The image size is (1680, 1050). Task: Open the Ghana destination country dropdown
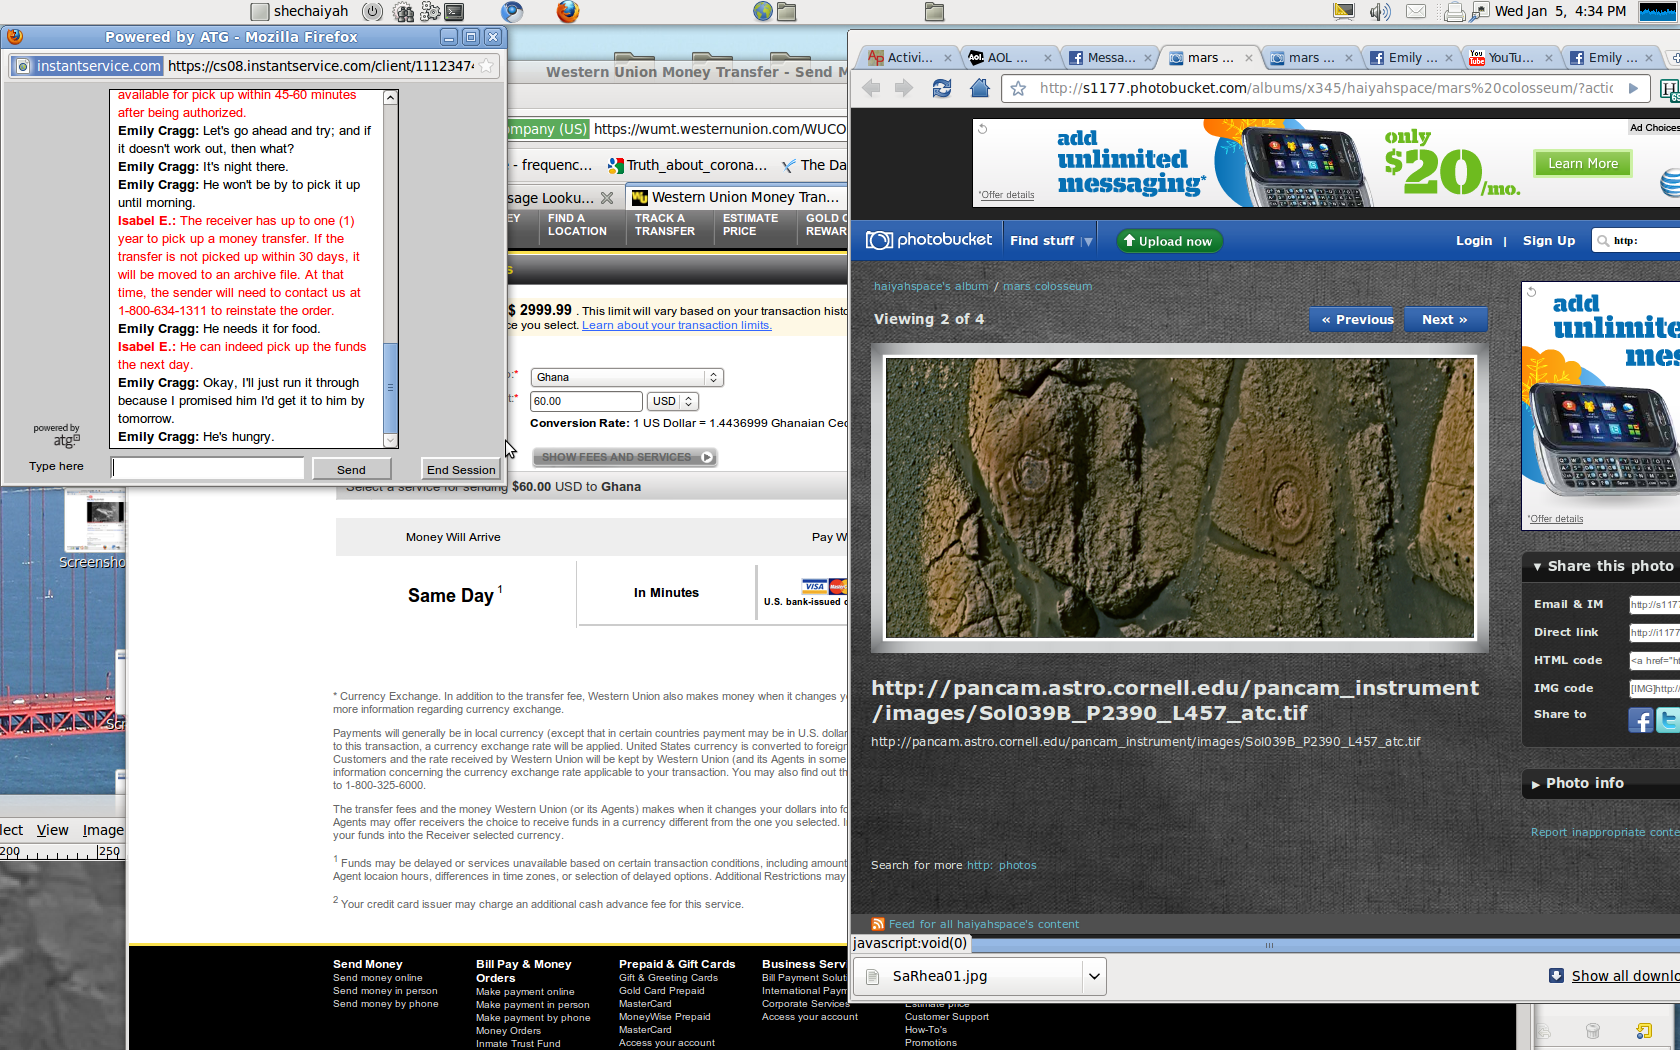(627, 377)
